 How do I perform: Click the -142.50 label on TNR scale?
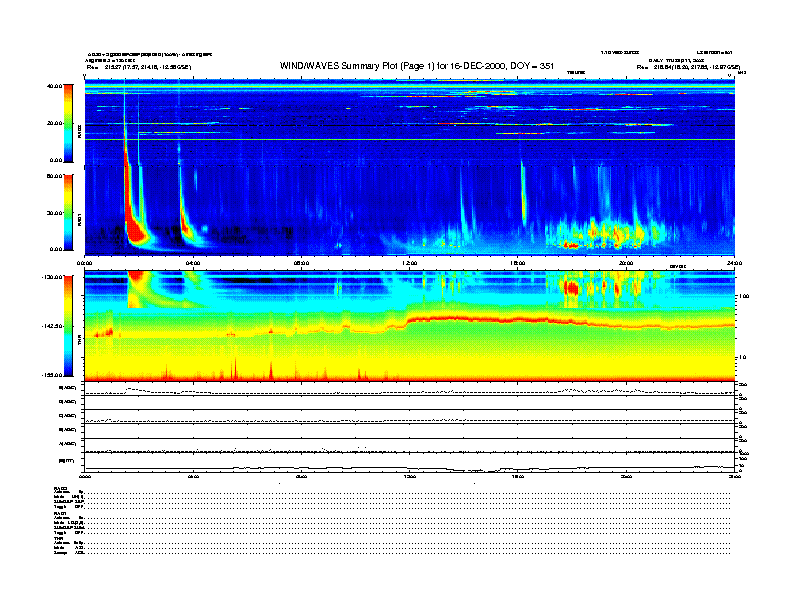point(52,326)
